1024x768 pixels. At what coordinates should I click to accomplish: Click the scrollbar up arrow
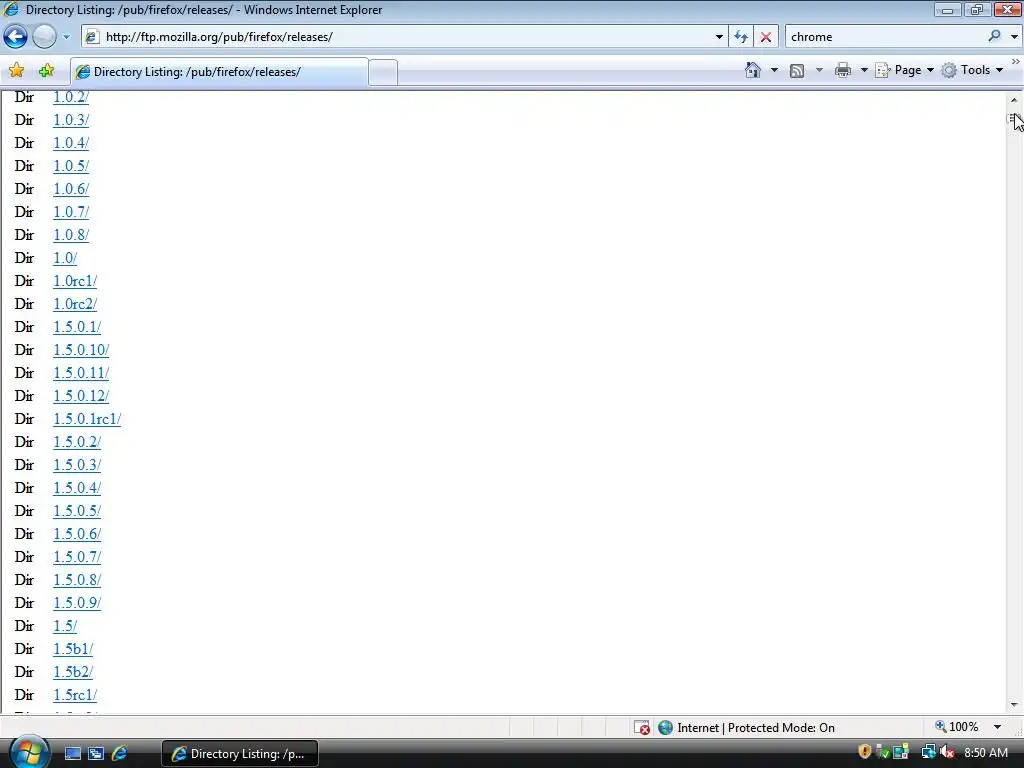(1014, 100)
